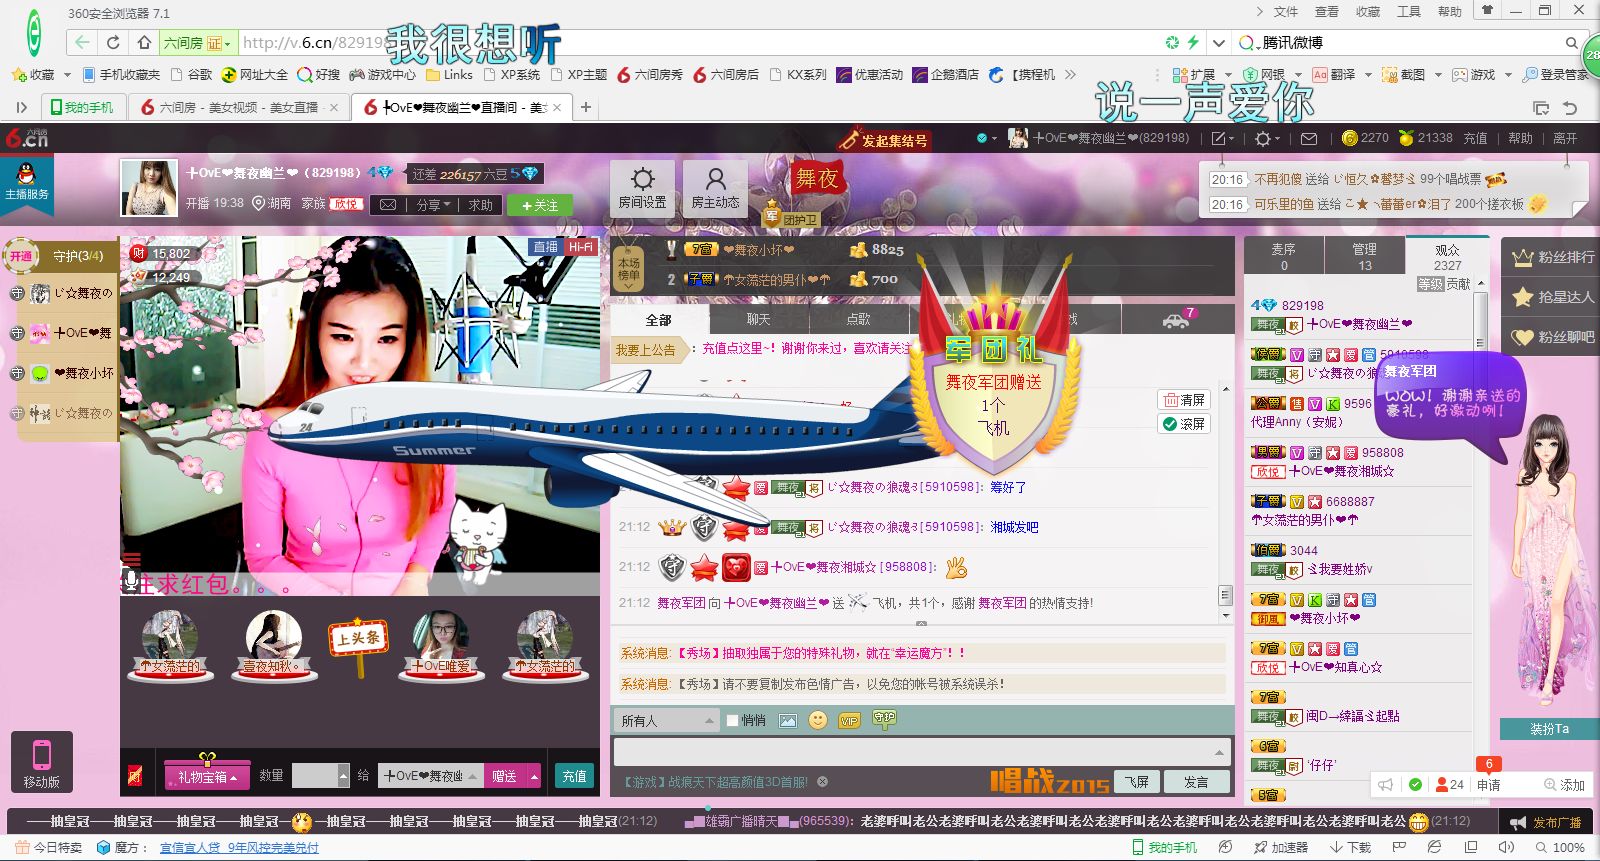
Task: Open the 移动版 phone icon
Action: click(42, 763)
